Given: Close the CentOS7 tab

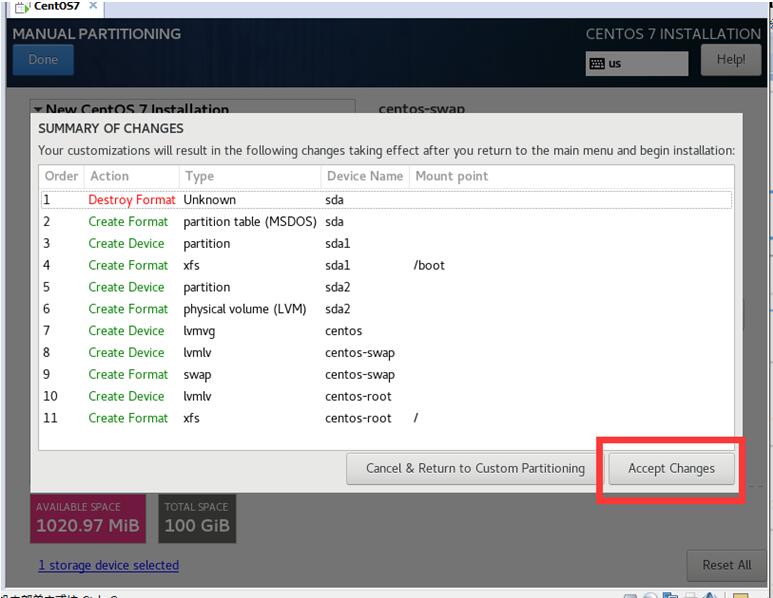Looking at the screenshot, I should (93, 5).
